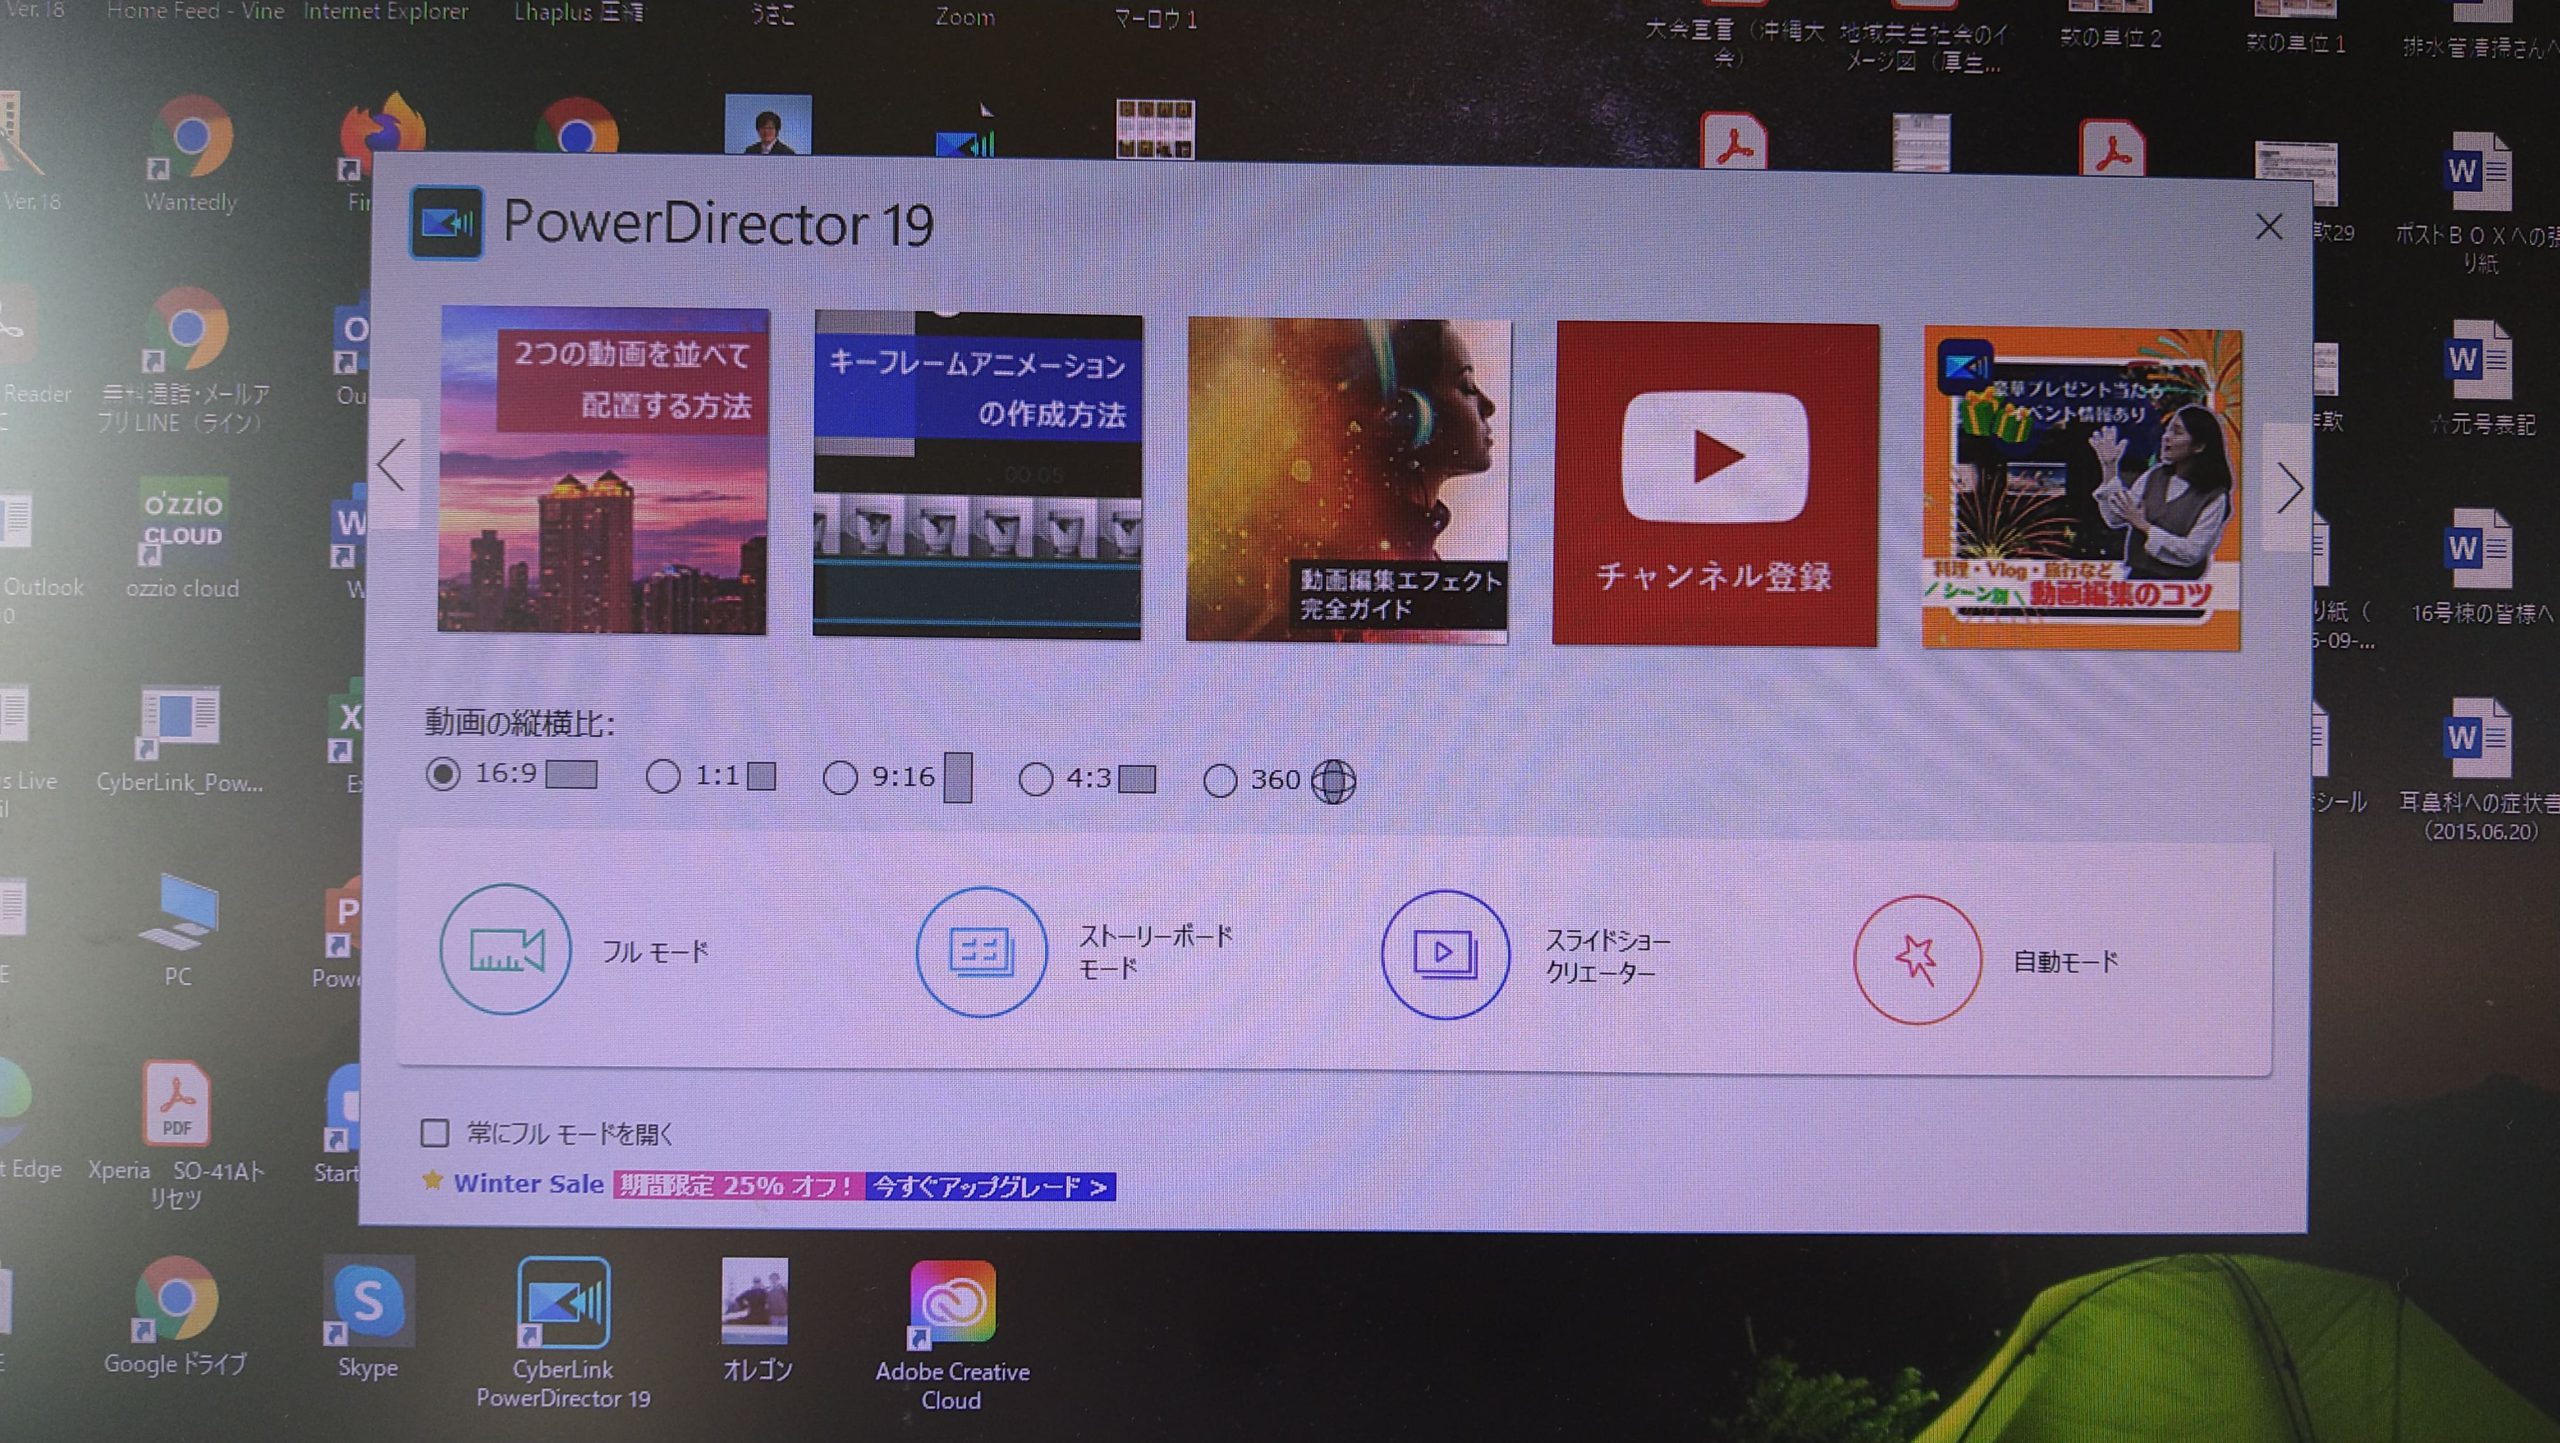Select the 1:1 aspect ratio radio button
The image size is (2560, 1443).
663,776
